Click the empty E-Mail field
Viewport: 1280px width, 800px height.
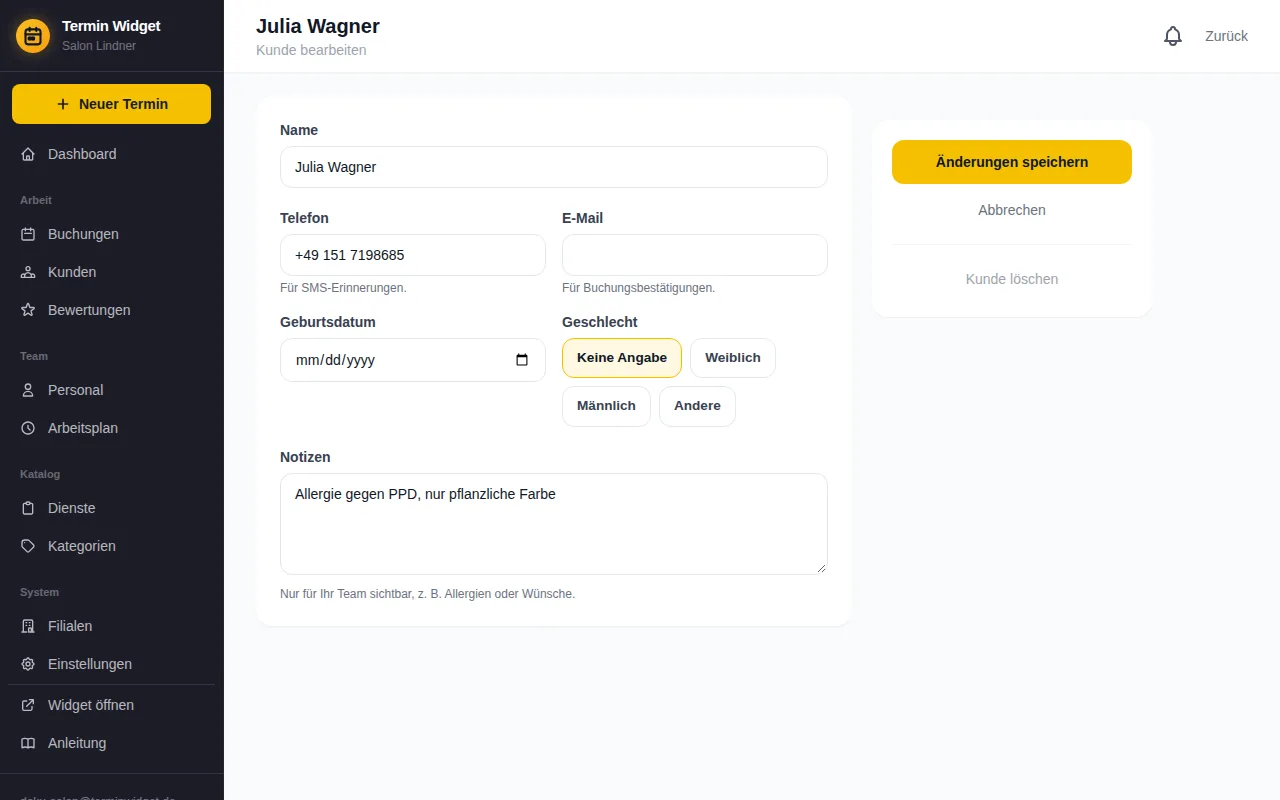point(695,255)
